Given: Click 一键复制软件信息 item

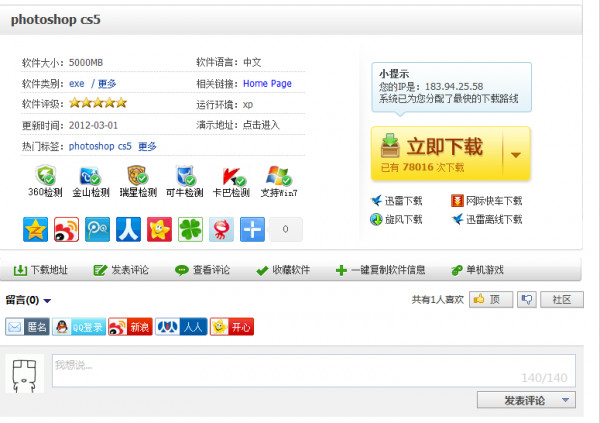Looking at the screenshot, I should click(x=380, y=270).
